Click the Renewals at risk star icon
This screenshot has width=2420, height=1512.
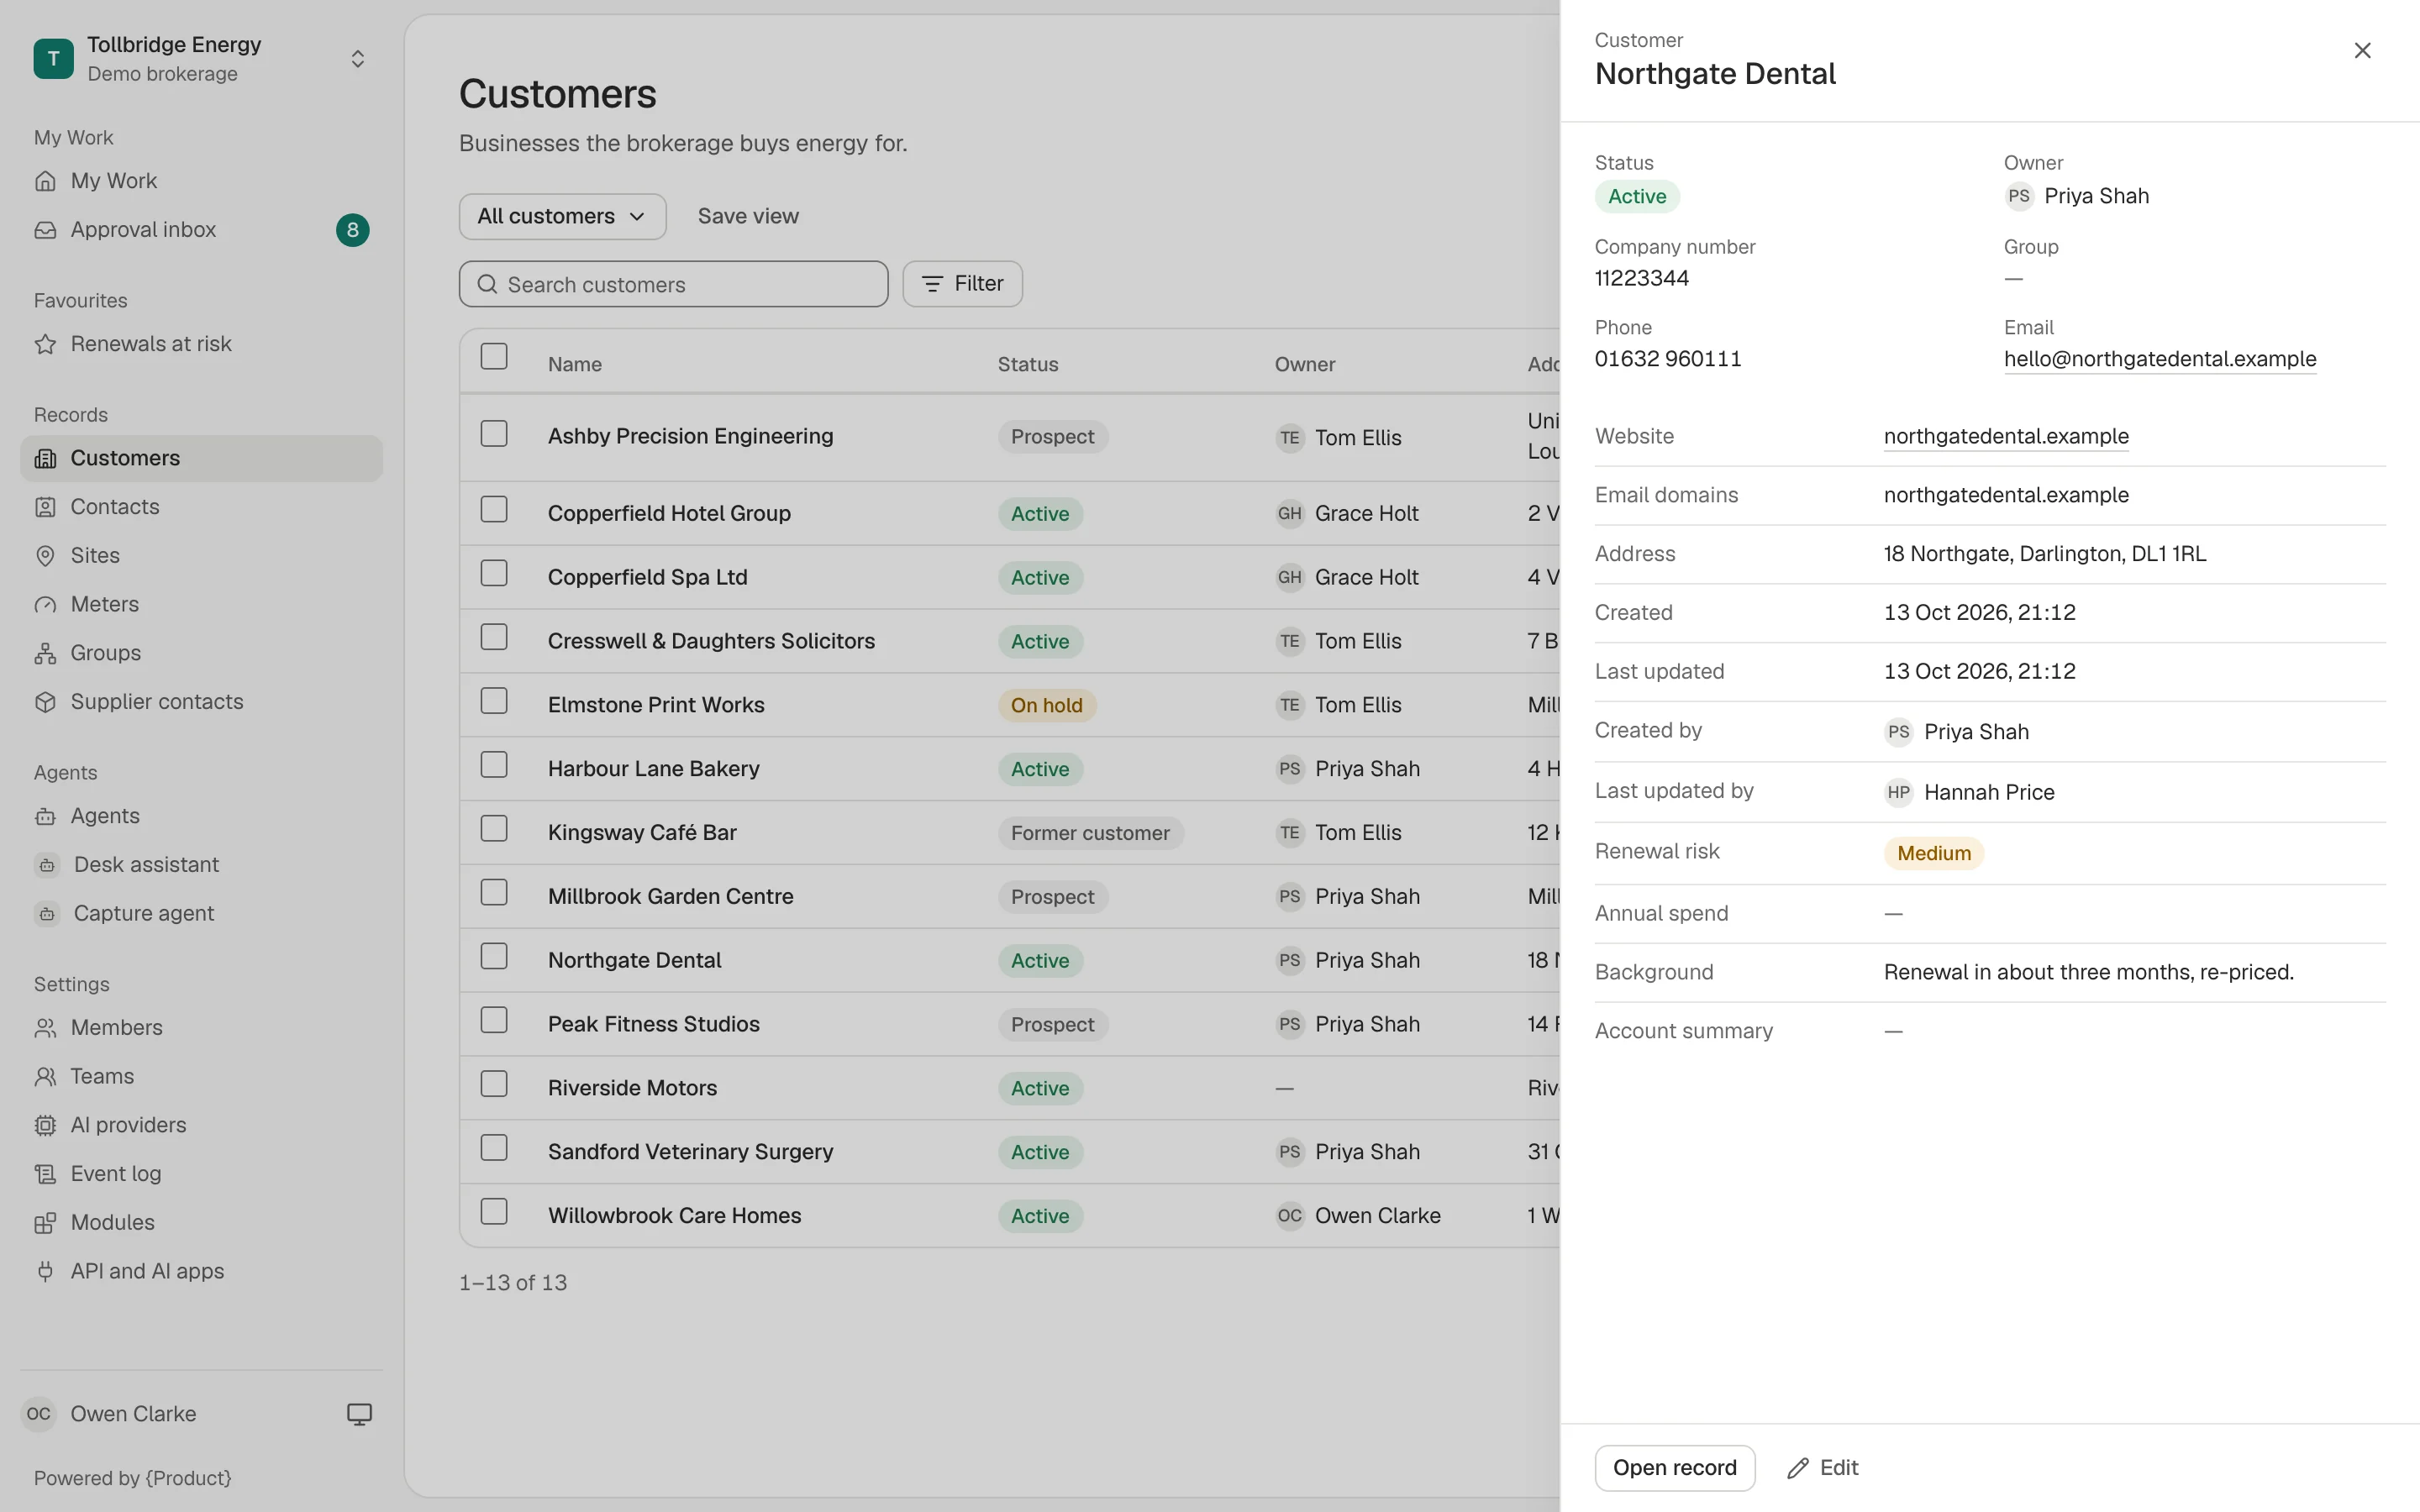pyautogui.click(x=45, y=344)
